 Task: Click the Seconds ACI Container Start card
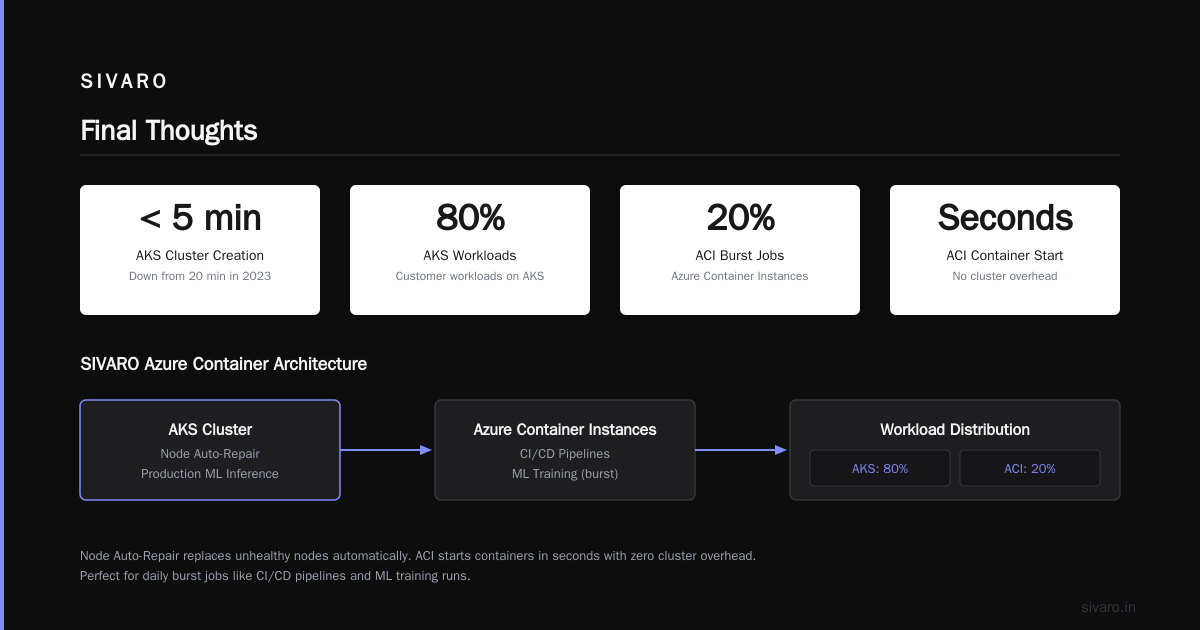coord(1005,250)
